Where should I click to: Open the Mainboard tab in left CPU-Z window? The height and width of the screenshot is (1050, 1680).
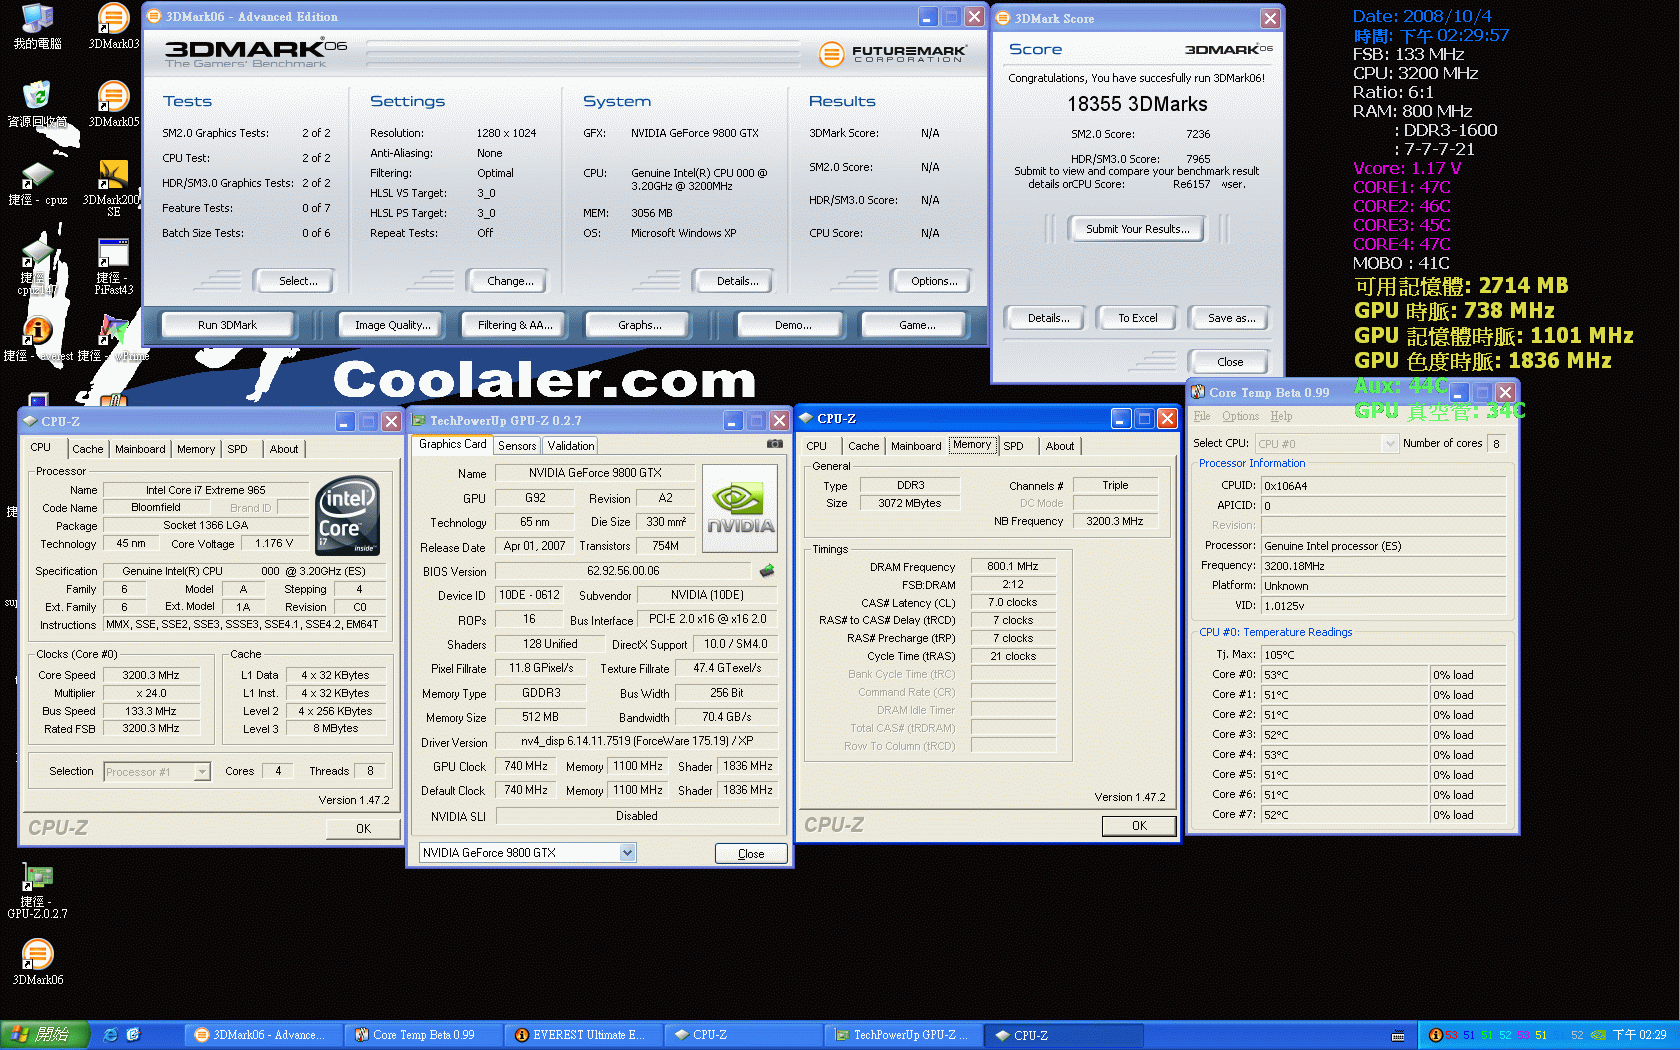point(140,449)
